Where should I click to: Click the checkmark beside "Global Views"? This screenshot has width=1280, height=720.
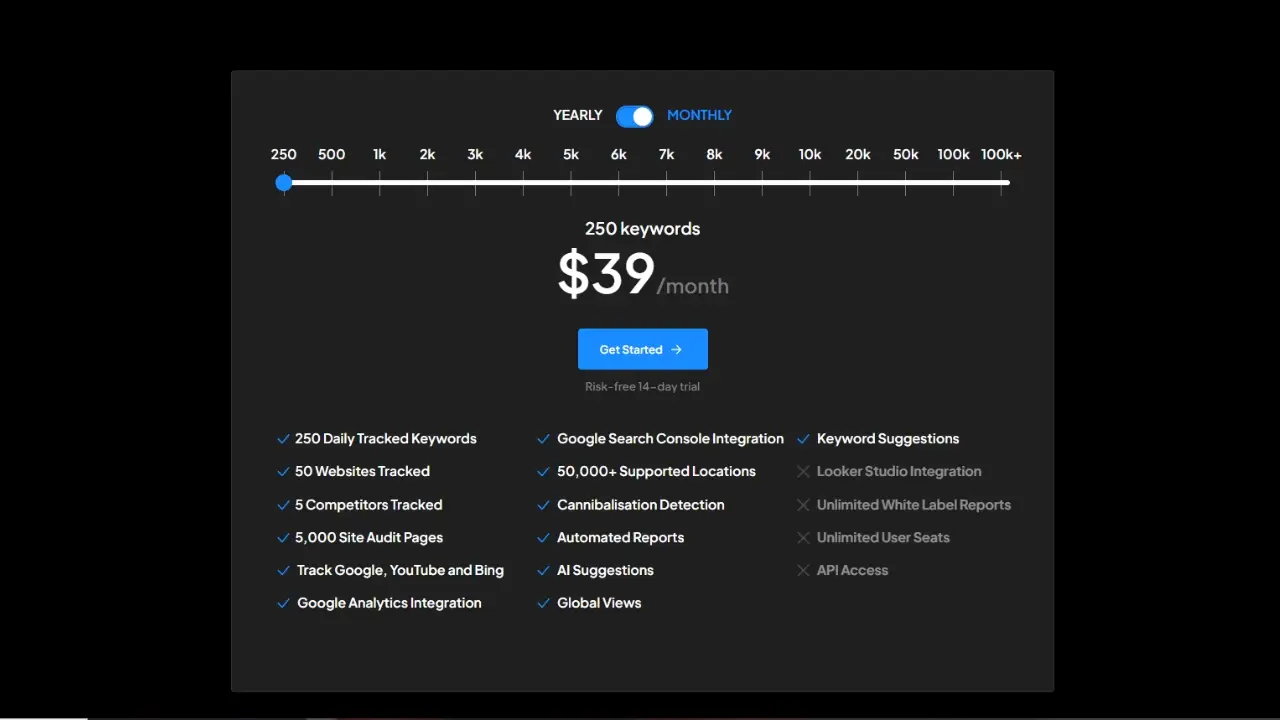(543, 603)
